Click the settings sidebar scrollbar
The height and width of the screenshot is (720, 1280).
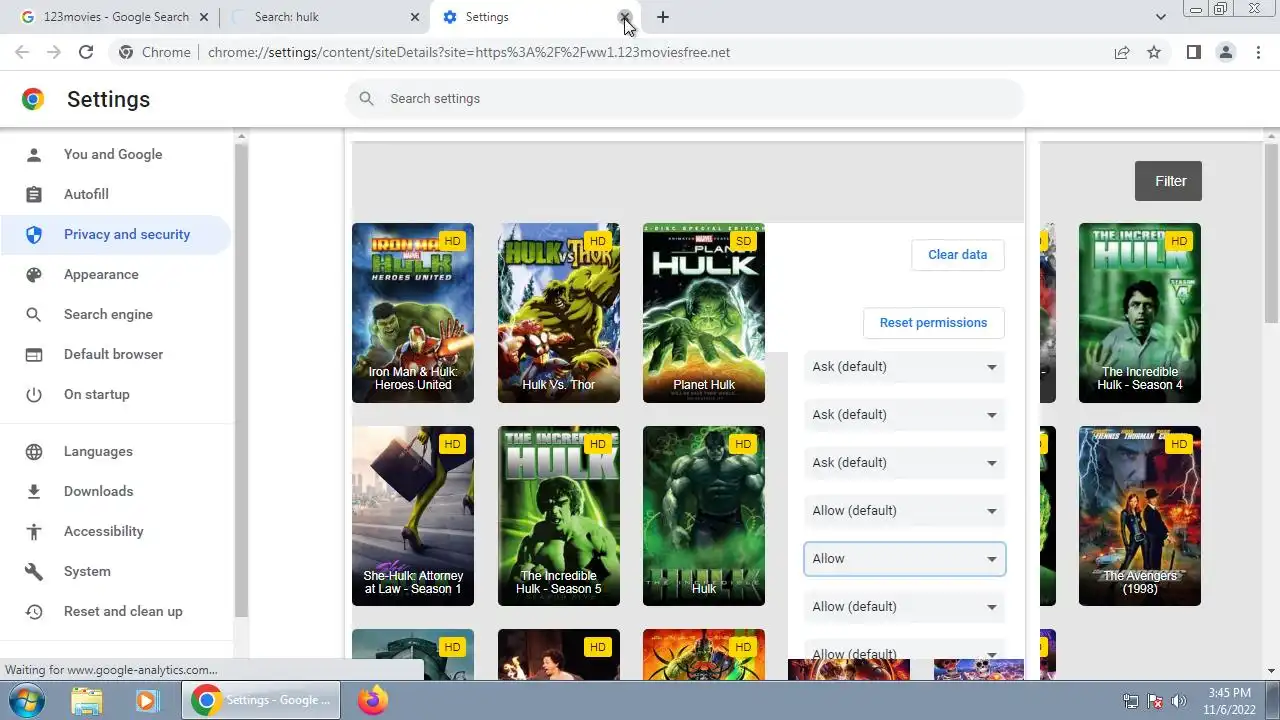point(241,380)
